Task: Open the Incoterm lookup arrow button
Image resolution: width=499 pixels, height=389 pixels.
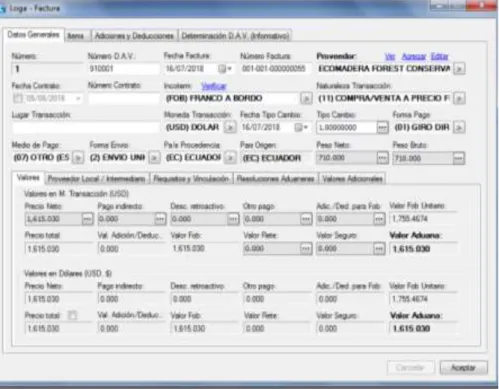Action: pos(306,98)
